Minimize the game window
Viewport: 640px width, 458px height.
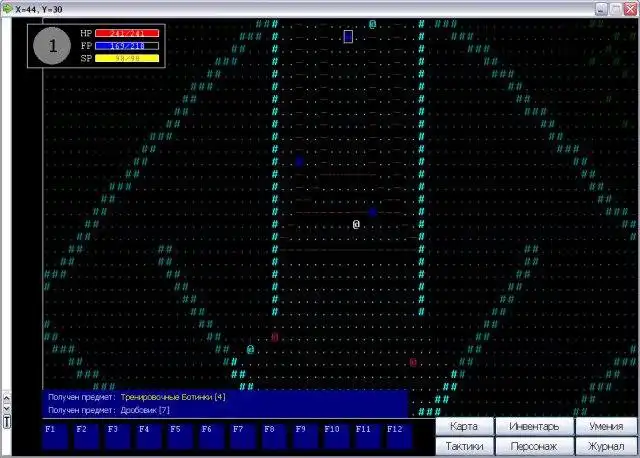601,9
